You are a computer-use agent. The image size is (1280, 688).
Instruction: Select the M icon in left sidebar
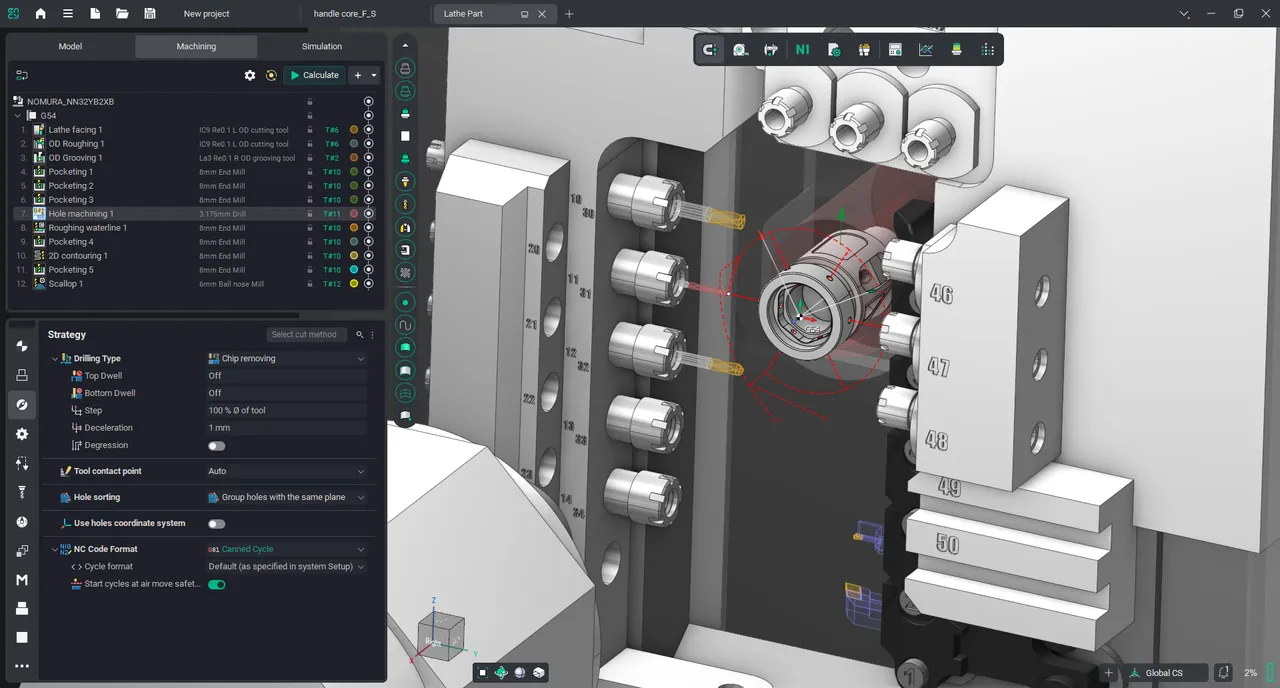(x=22, y=580)
